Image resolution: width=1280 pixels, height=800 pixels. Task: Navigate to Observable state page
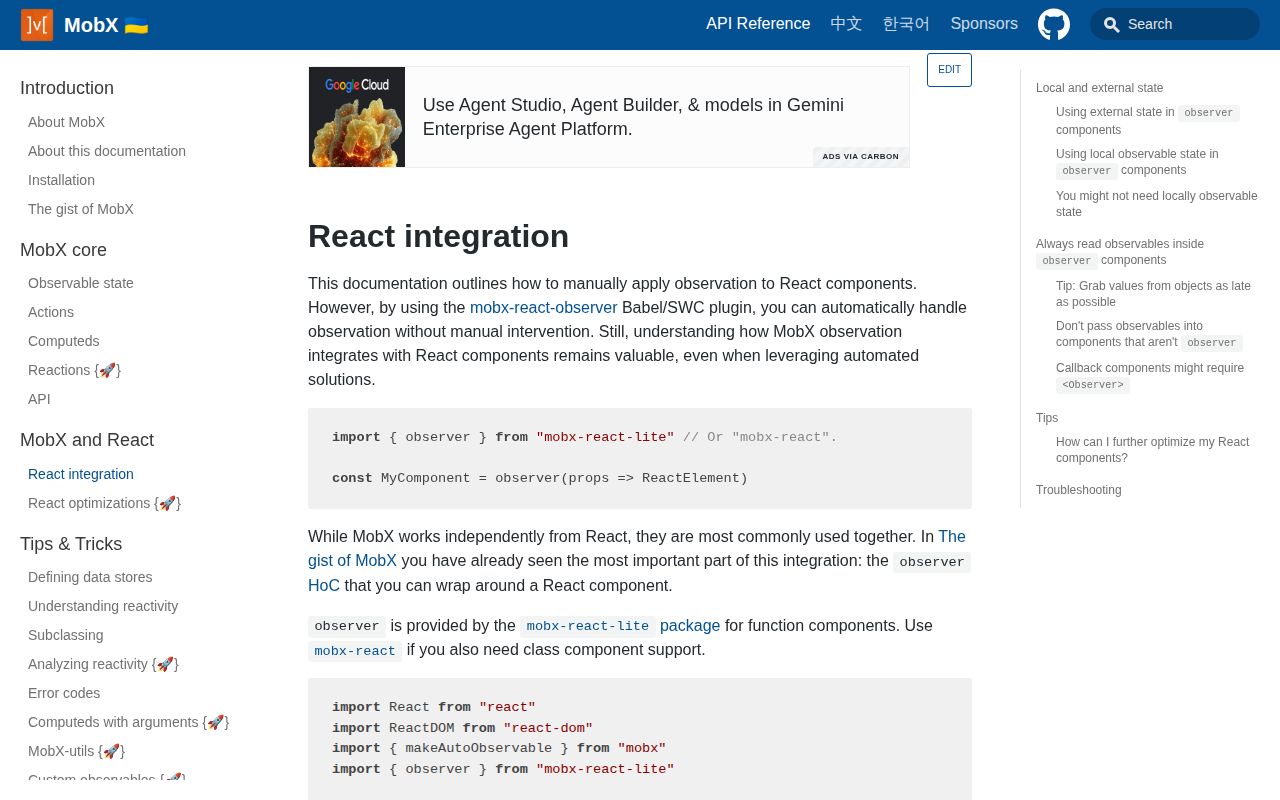click(81, 283)
